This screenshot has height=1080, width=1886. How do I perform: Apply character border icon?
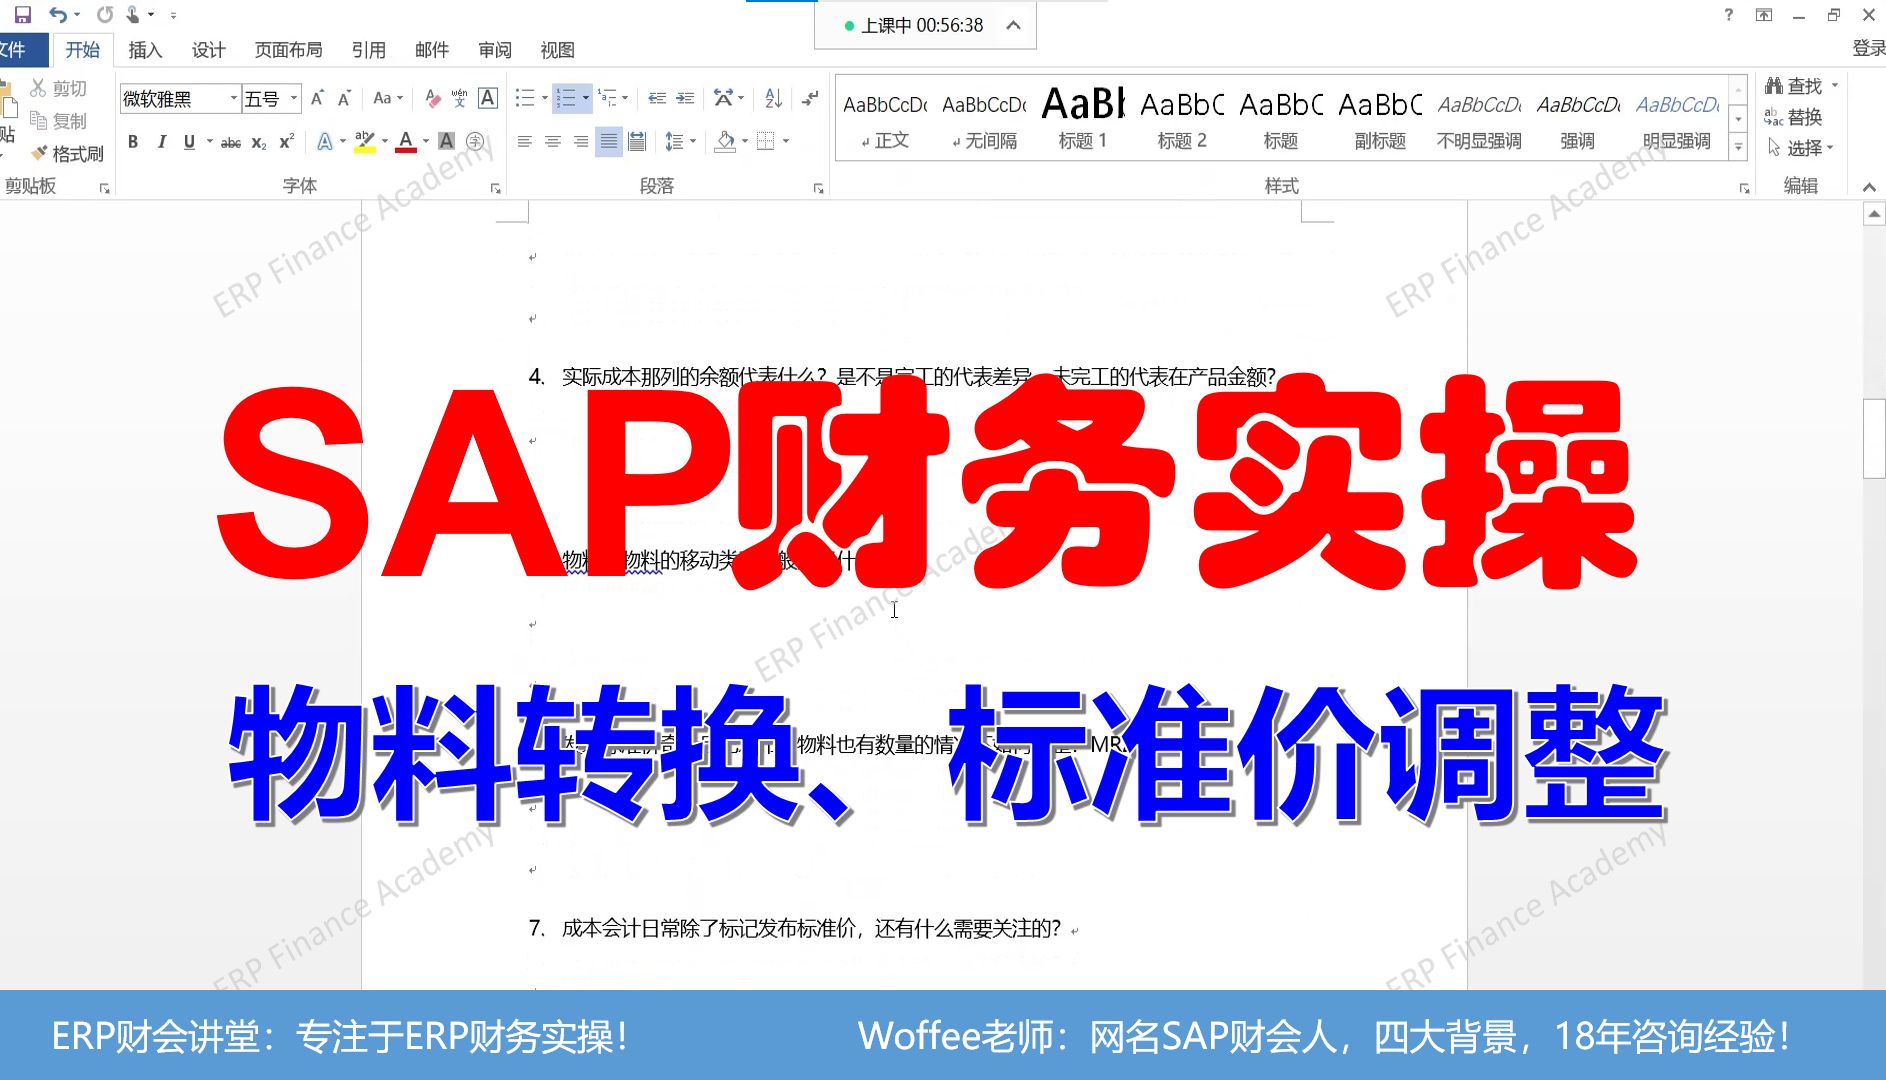coord(488,98)
